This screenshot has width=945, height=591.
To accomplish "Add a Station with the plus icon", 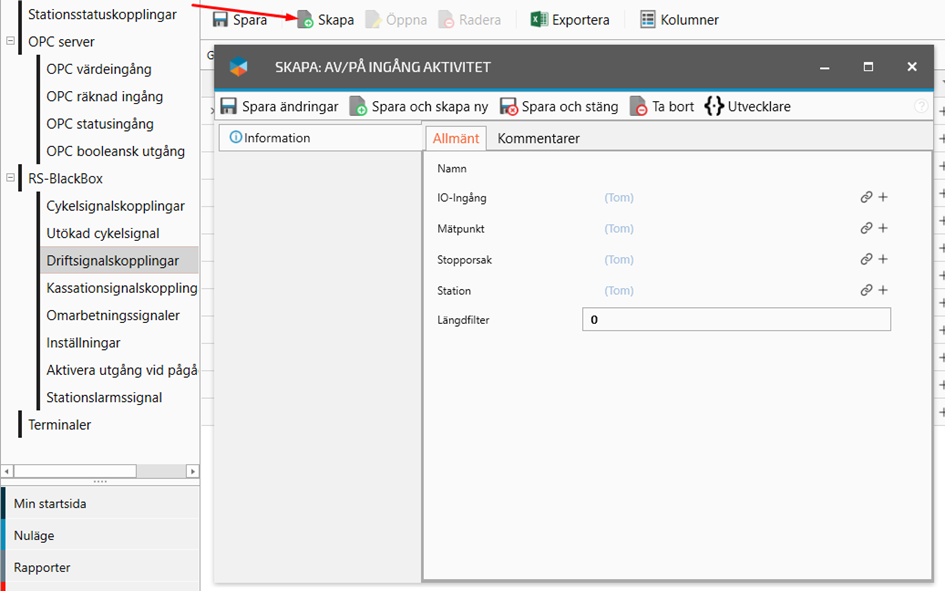I will [883, 291].
